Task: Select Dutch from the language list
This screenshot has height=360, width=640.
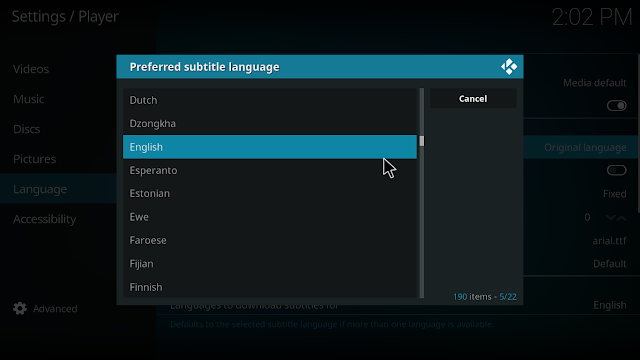Action: pos(270,100)
